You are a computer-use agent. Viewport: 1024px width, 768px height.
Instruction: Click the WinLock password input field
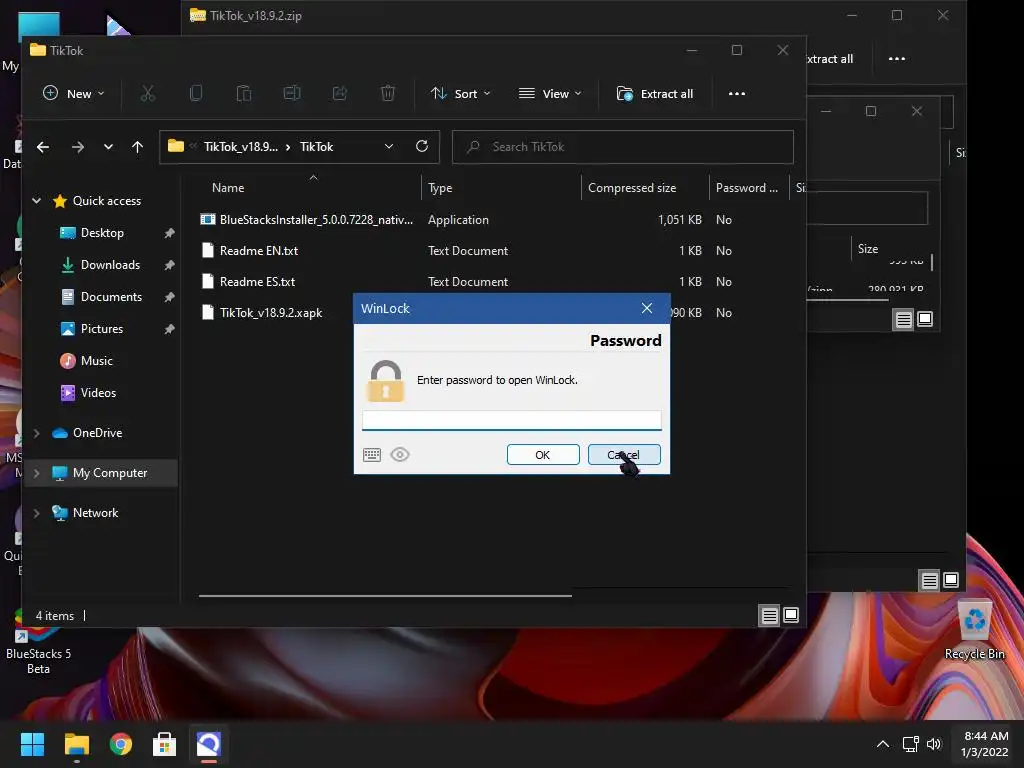point(511,420)
